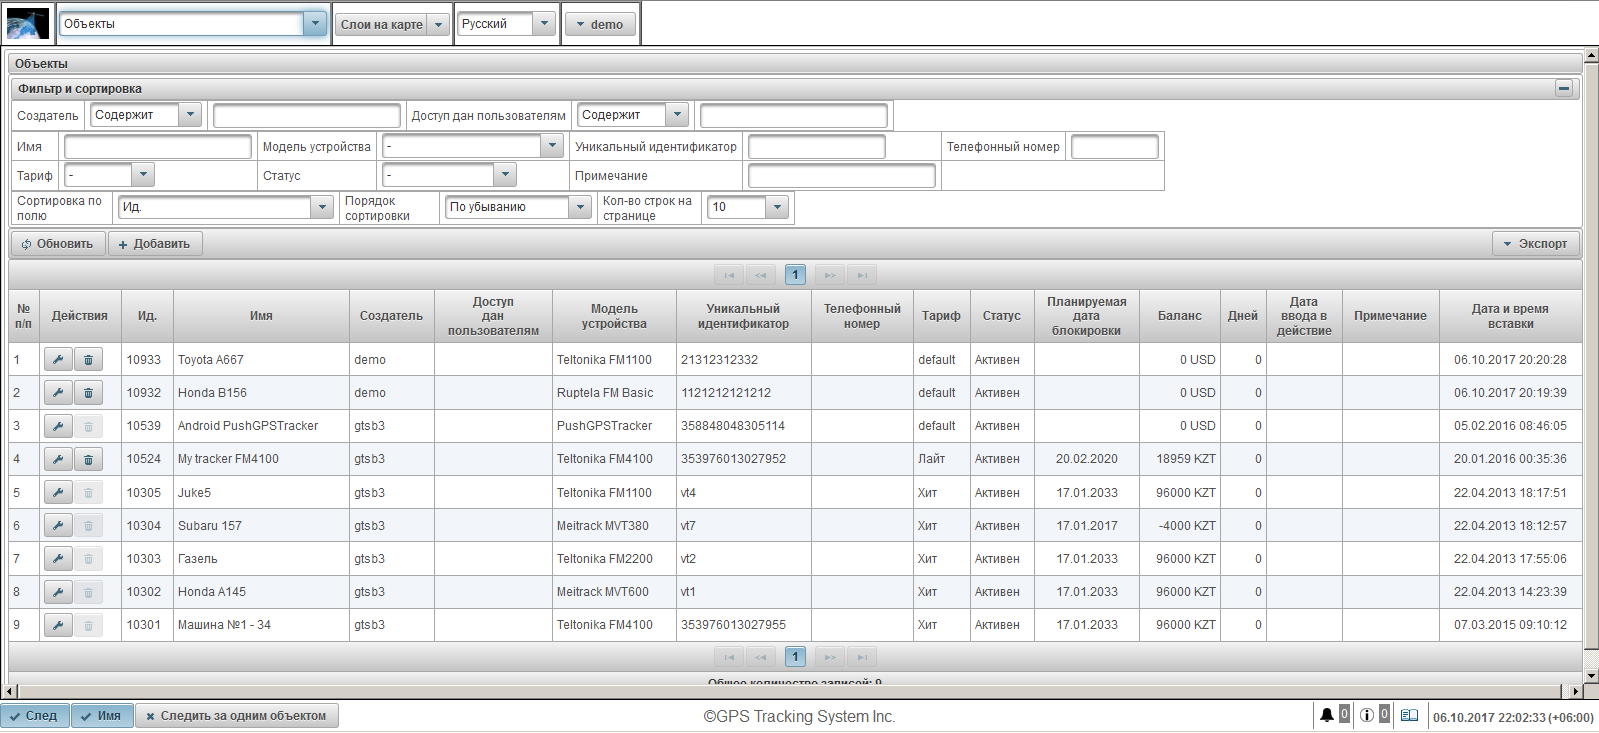
Task: Open the Слои на карте menu
Action: (391, 24)
